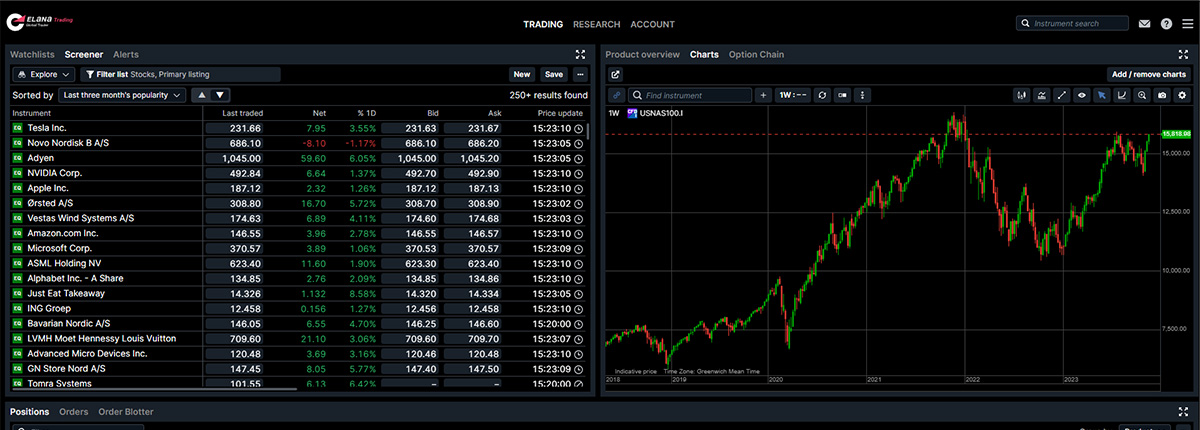Maximize the Screener panel with the expand icon
Screen dimensions: 1200x430
[581, 54]
